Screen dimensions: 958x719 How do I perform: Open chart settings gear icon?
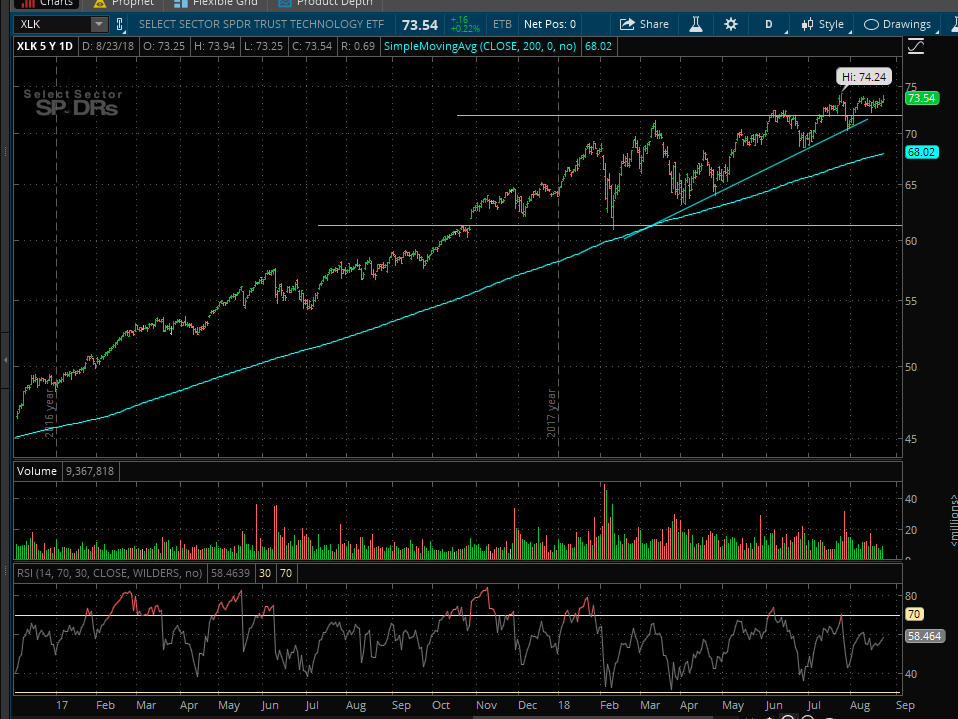click(x=731, y=24)
